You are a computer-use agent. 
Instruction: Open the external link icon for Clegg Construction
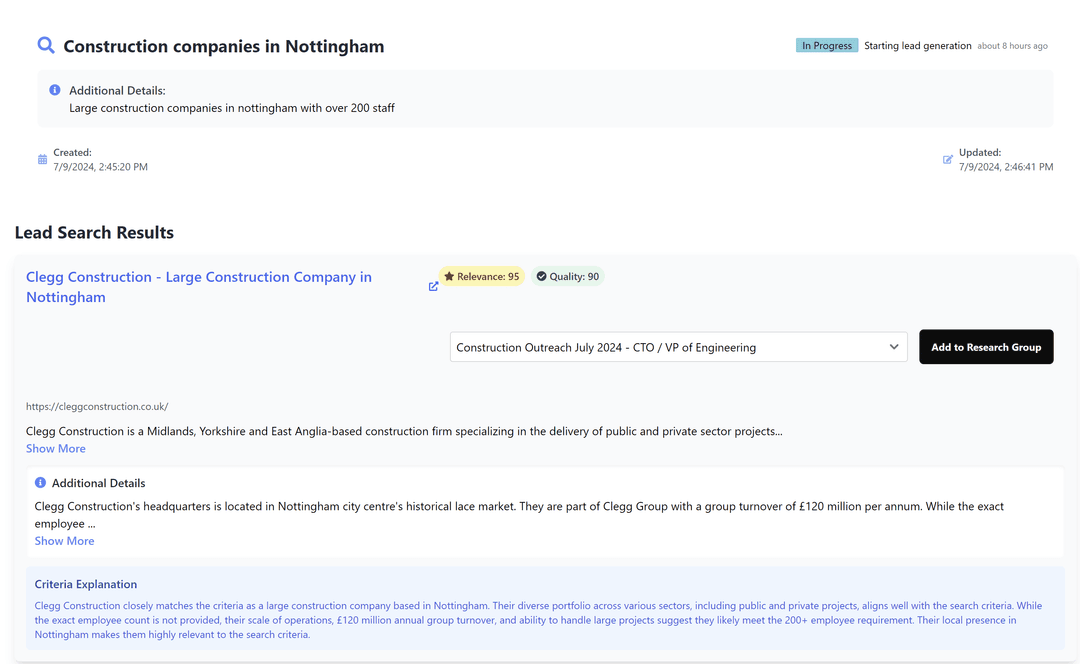point(433,286)
